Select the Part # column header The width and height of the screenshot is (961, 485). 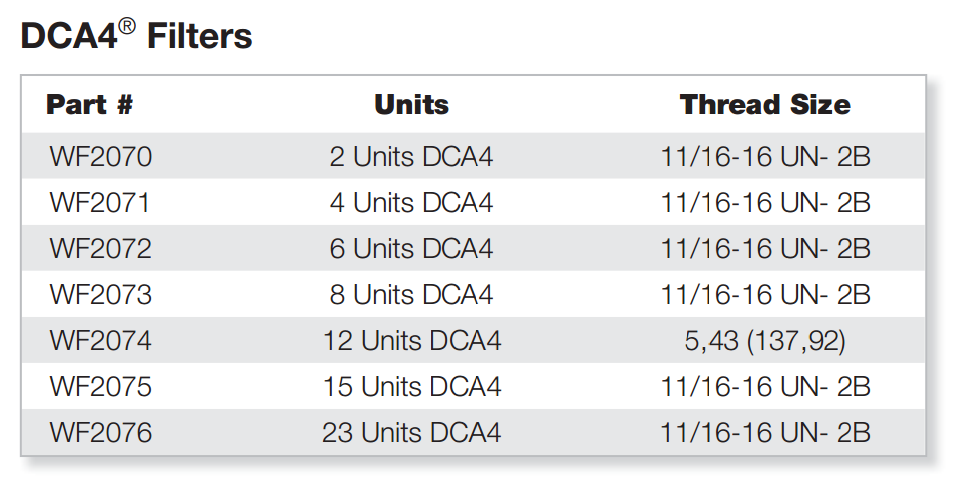89,104
